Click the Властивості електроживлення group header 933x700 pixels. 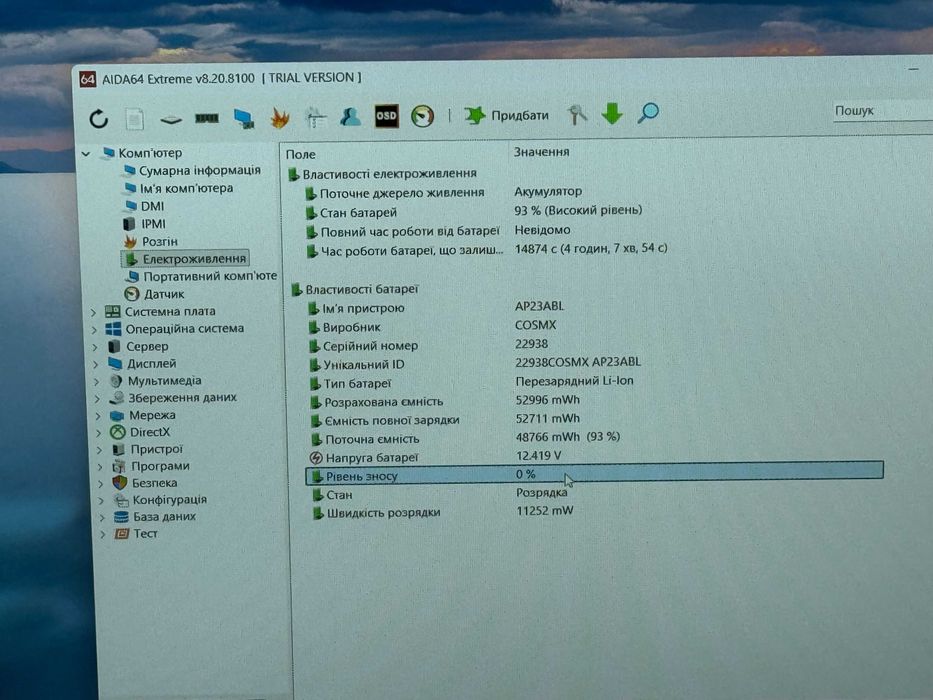pyautogui.click(x=382, y=174)
